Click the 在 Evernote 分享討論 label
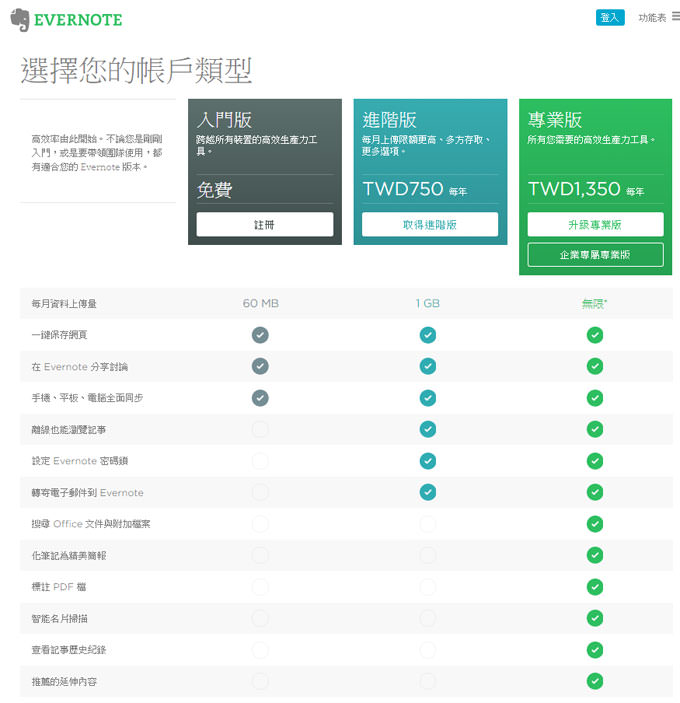Image resolution: width=680 pixels, height=703 pixels. point(80,367)
